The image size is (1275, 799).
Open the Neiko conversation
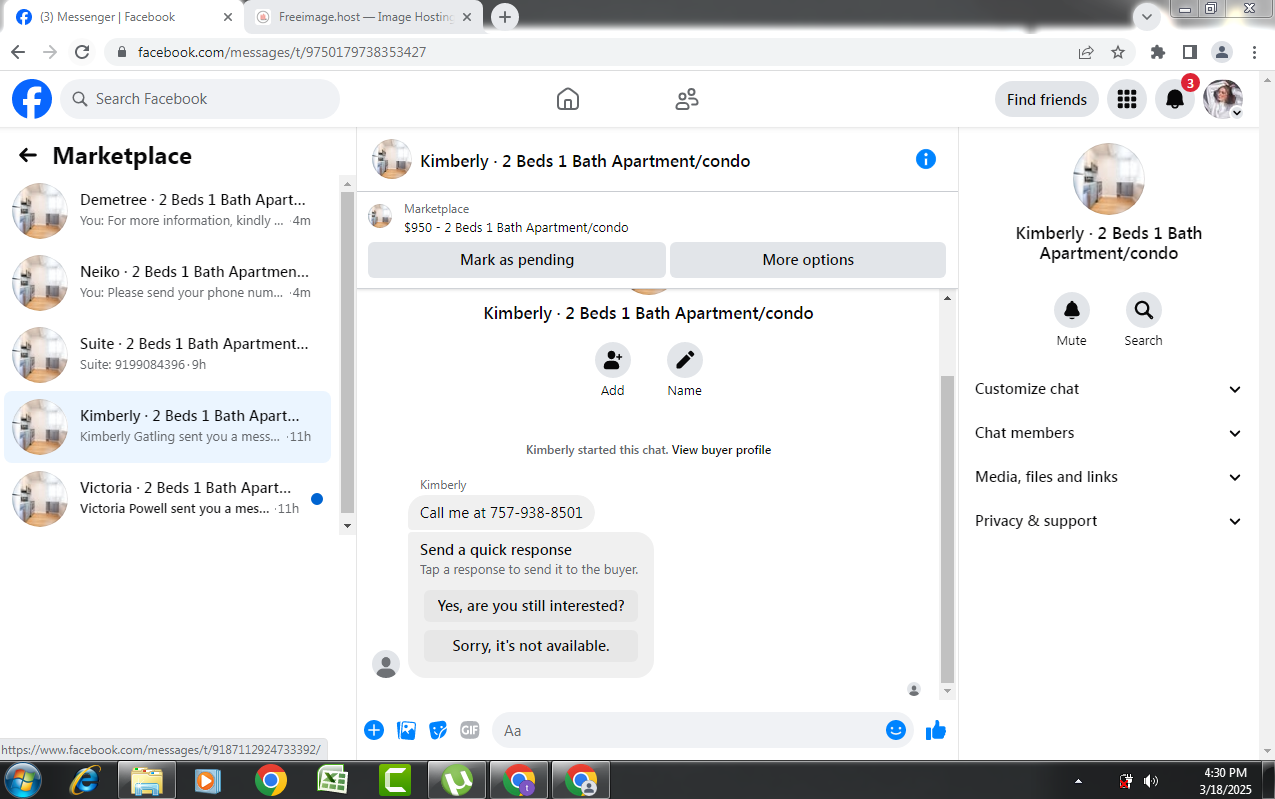(x=168, y=282)
